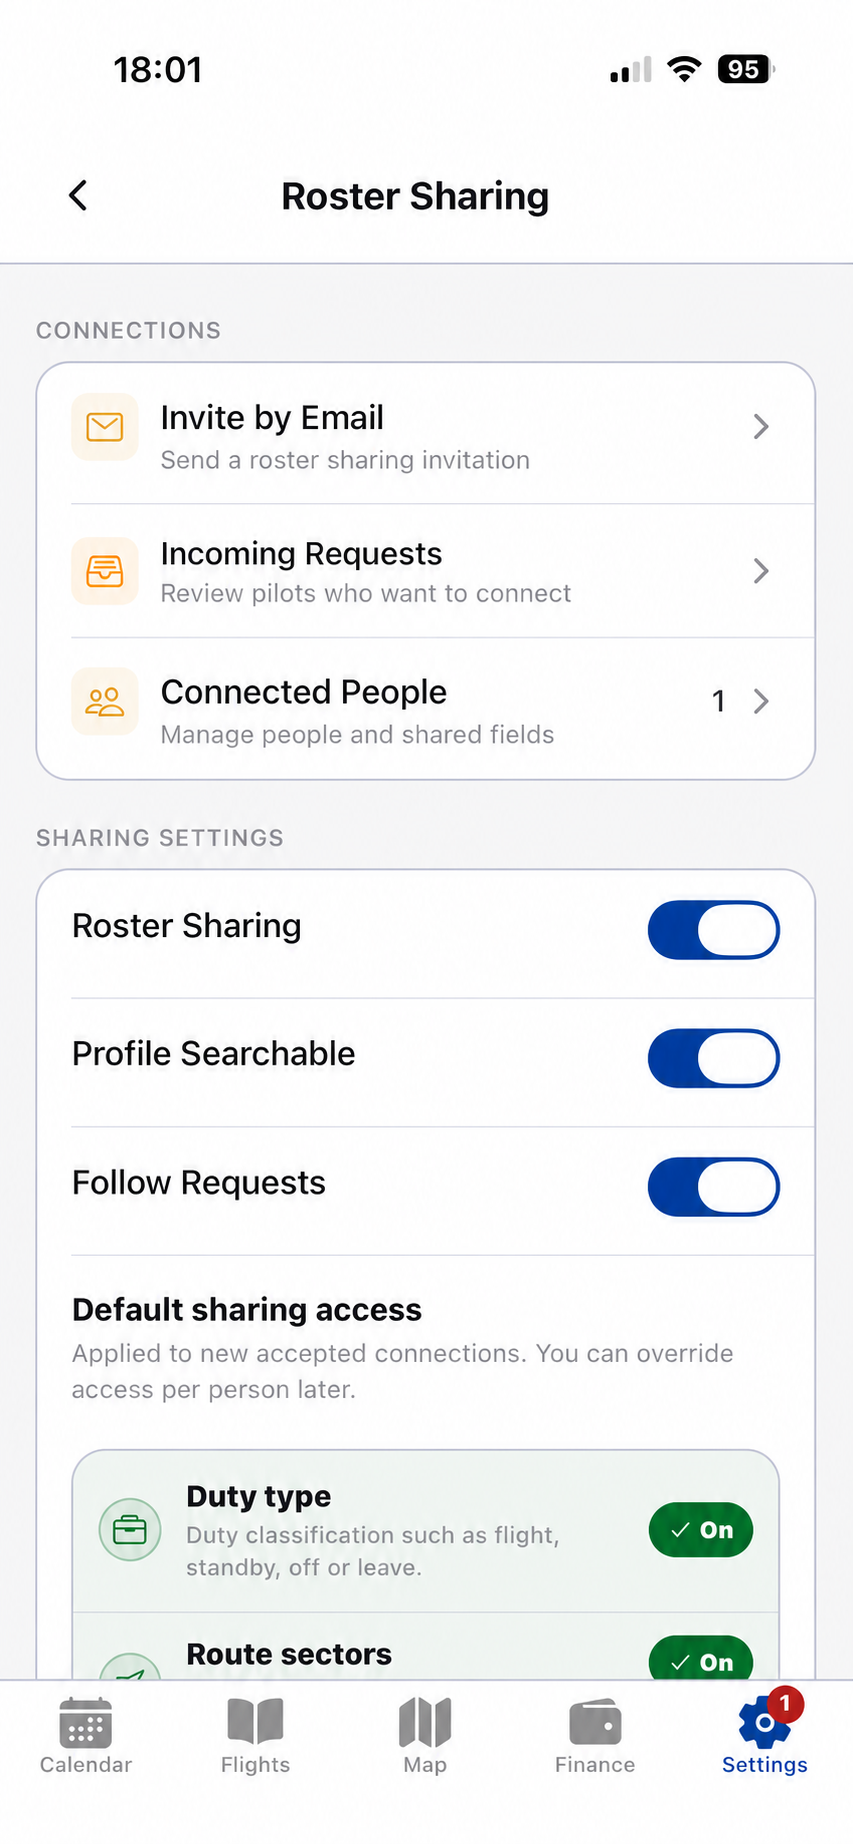
Task: Expand Invite by Email chevron
Action: click(761, 427)
